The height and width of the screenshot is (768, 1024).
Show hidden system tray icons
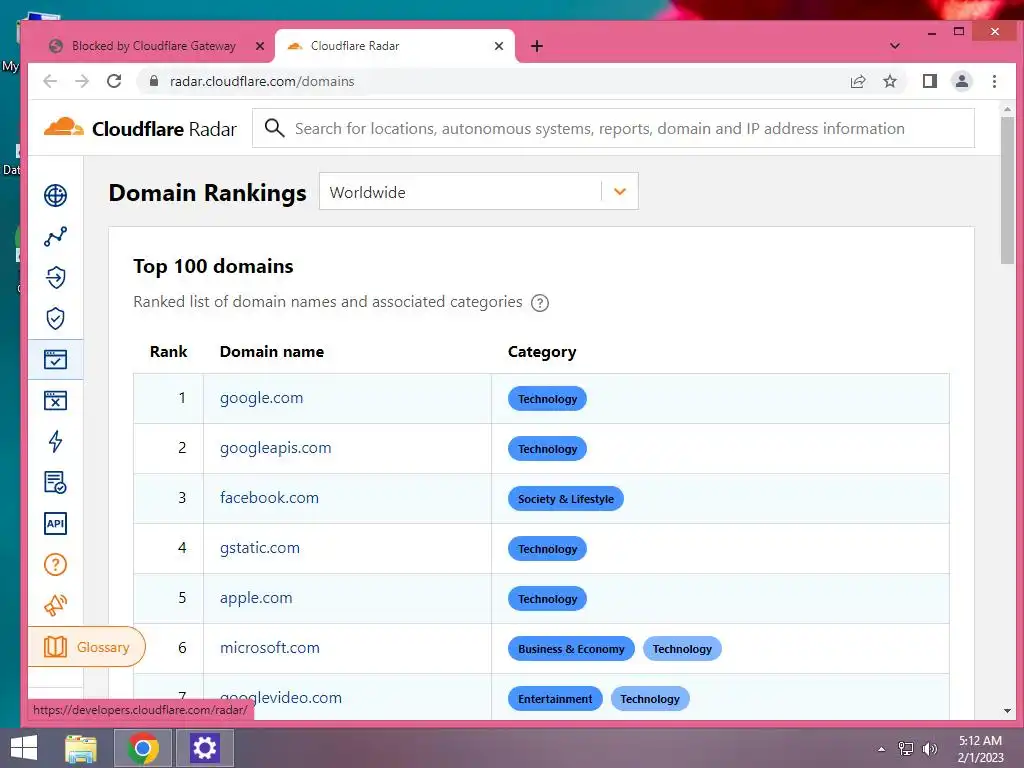[882, 749]
